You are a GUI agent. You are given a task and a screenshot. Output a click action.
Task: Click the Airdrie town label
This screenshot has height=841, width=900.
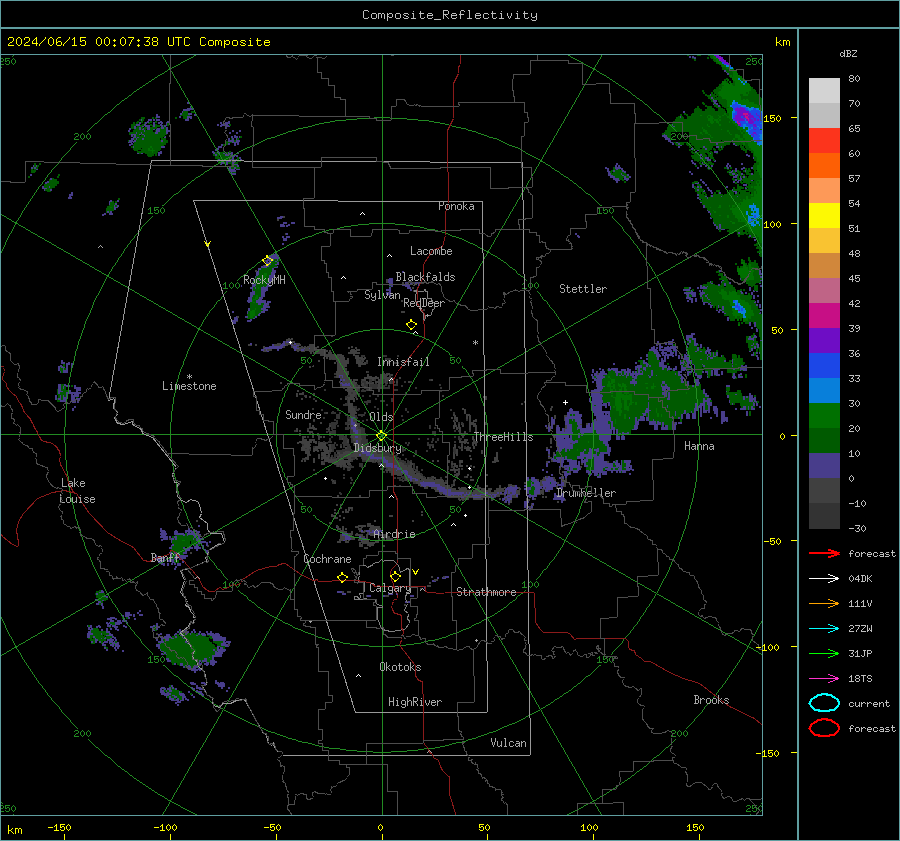click(394, 534)
